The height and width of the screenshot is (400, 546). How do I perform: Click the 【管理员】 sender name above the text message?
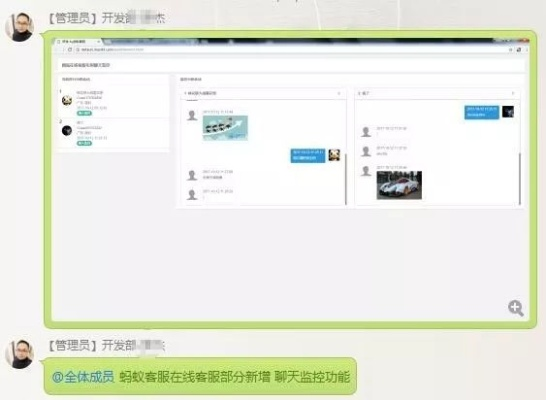(x=106, y=345)
